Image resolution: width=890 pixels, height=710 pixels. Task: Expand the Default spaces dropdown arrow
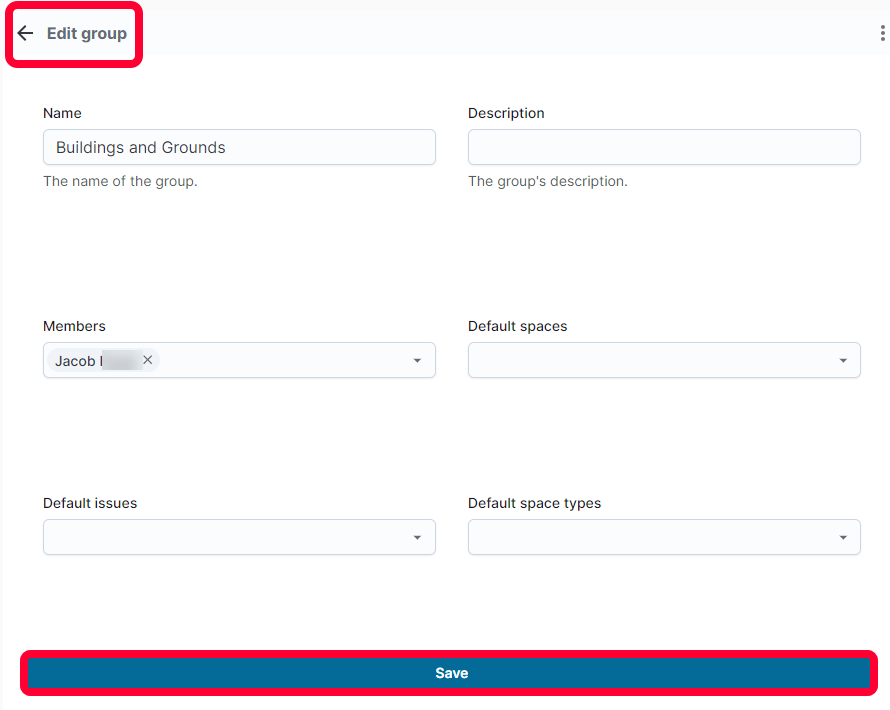[843, 360]
